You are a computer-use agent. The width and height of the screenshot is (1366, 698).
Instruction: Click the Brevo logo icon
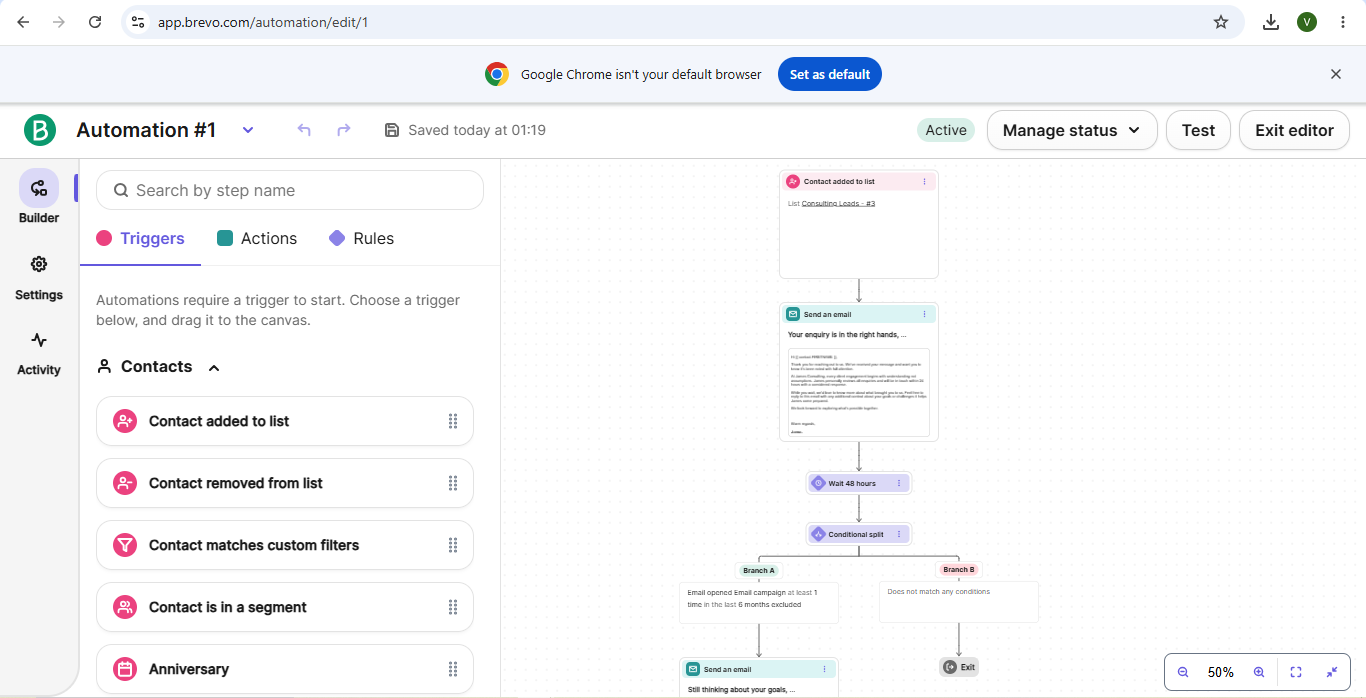[x=40, y=130]
